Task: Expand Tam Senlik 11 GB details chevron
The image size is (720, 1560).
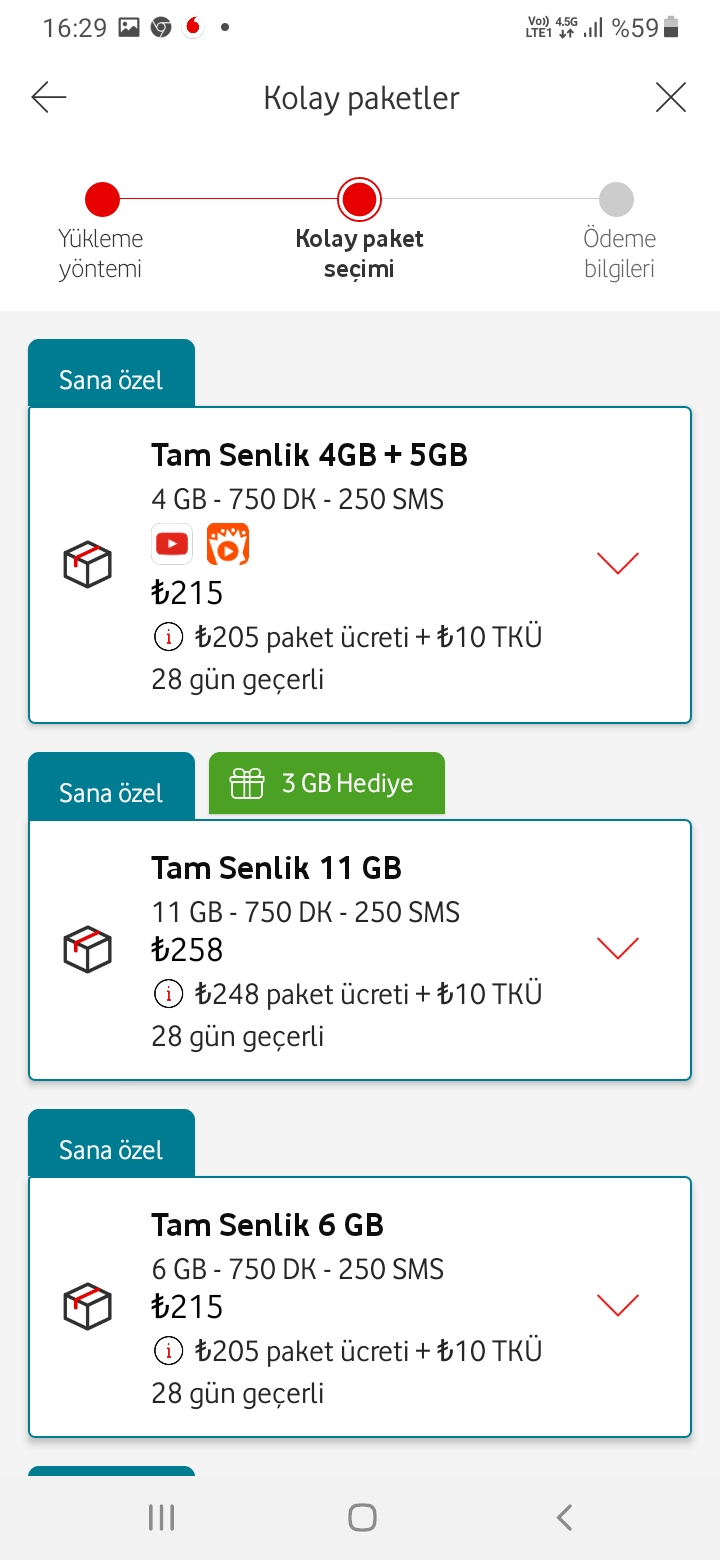Action: coord(617,947)
